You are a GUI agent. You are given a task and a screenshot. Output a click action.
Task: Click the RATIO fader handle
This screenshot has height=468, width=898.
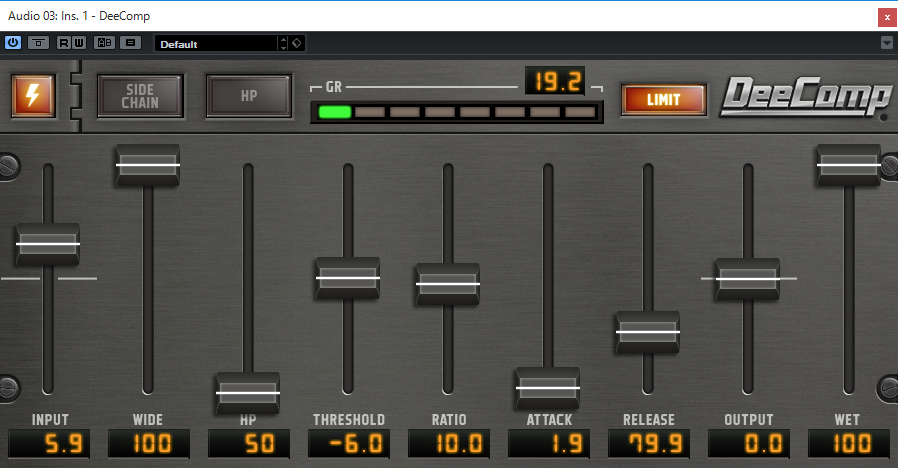pyautogui.click(x=448, y=284)
